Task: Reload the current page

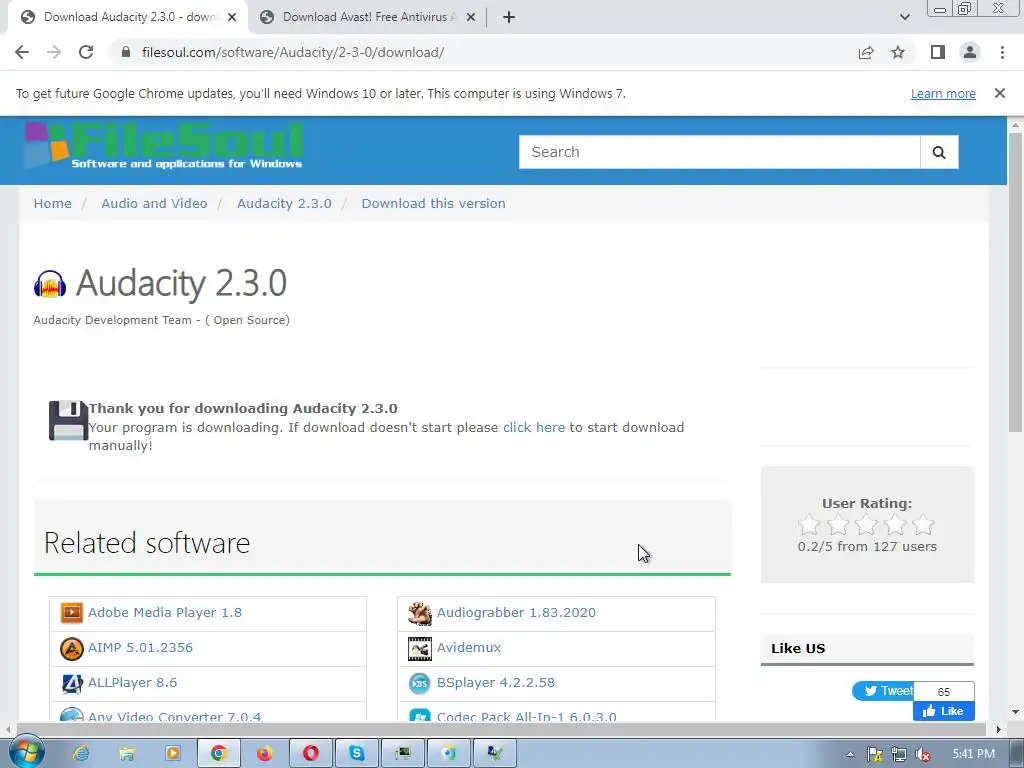Action: point(86,52)
